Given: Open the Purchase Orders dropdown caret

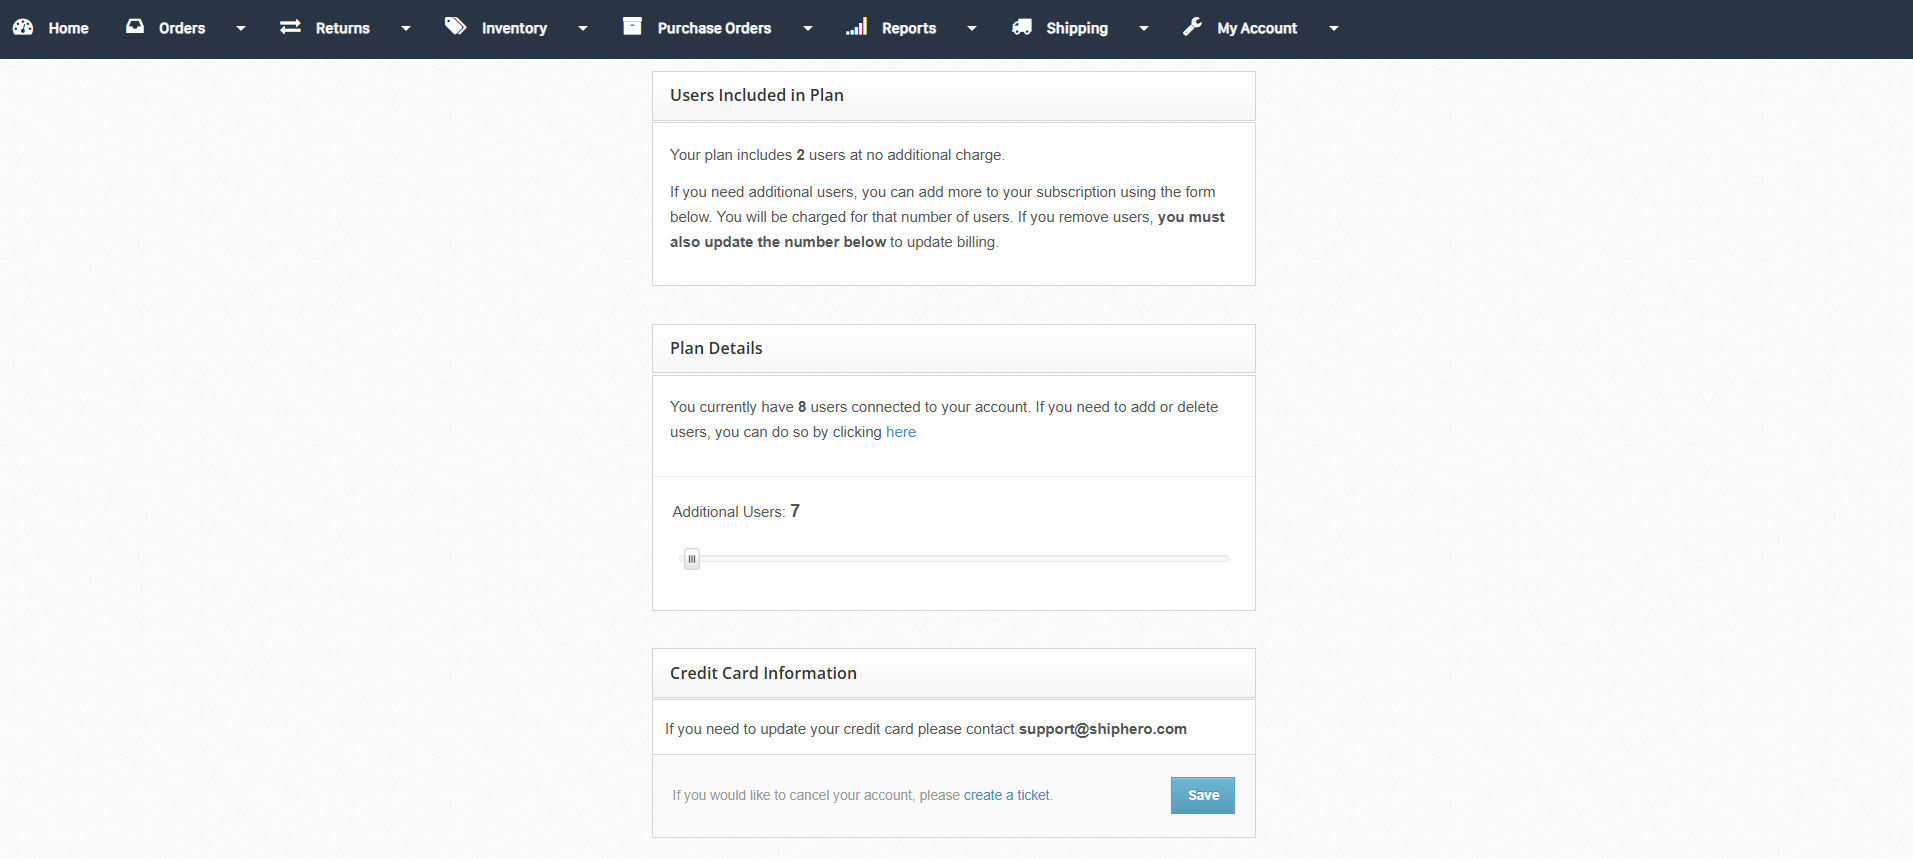Looking at the screenshot, I should click(808, 29).
